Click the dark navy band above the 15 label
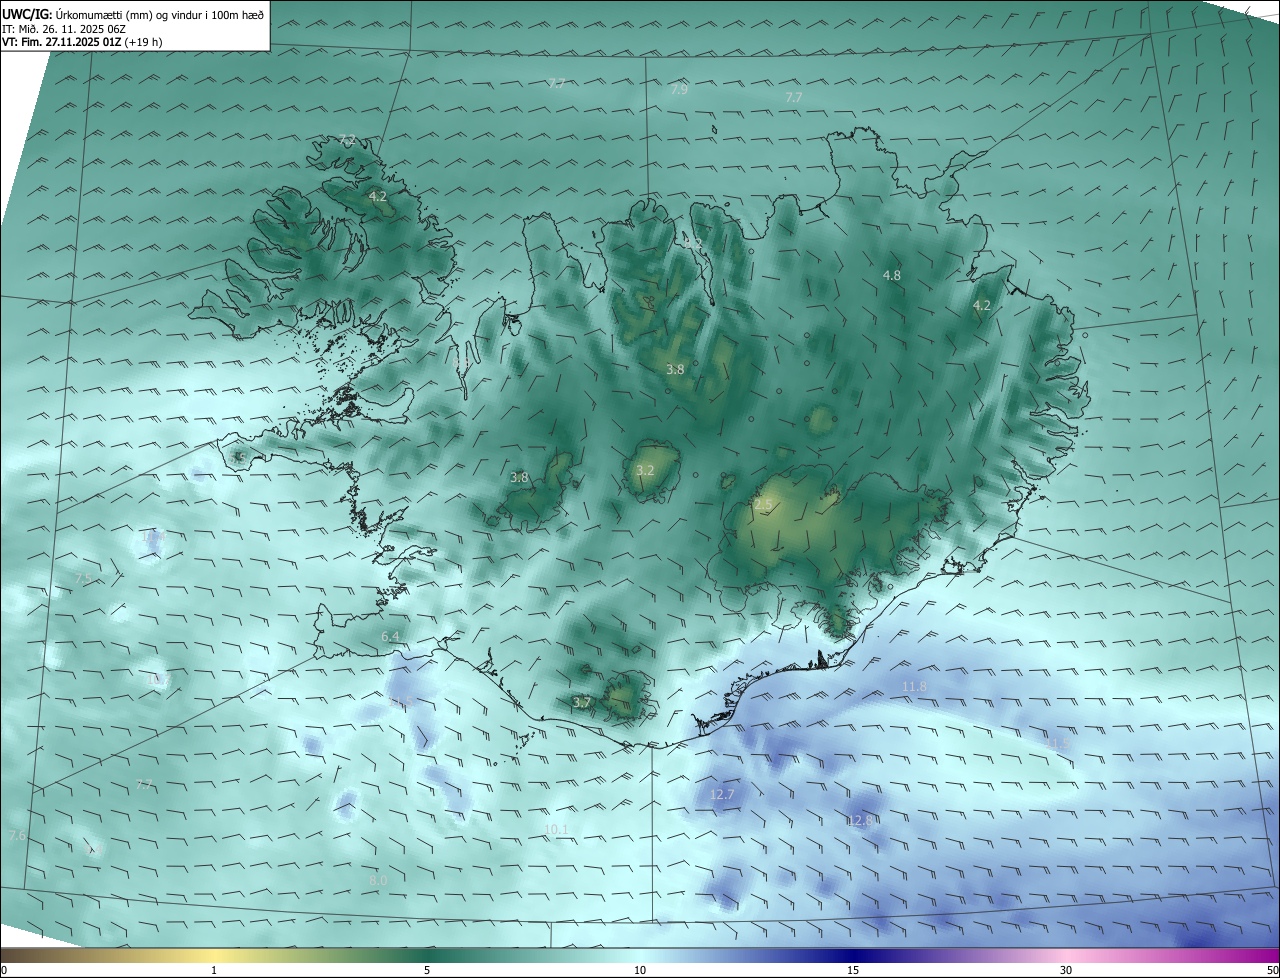 click(x=853, y=955)
